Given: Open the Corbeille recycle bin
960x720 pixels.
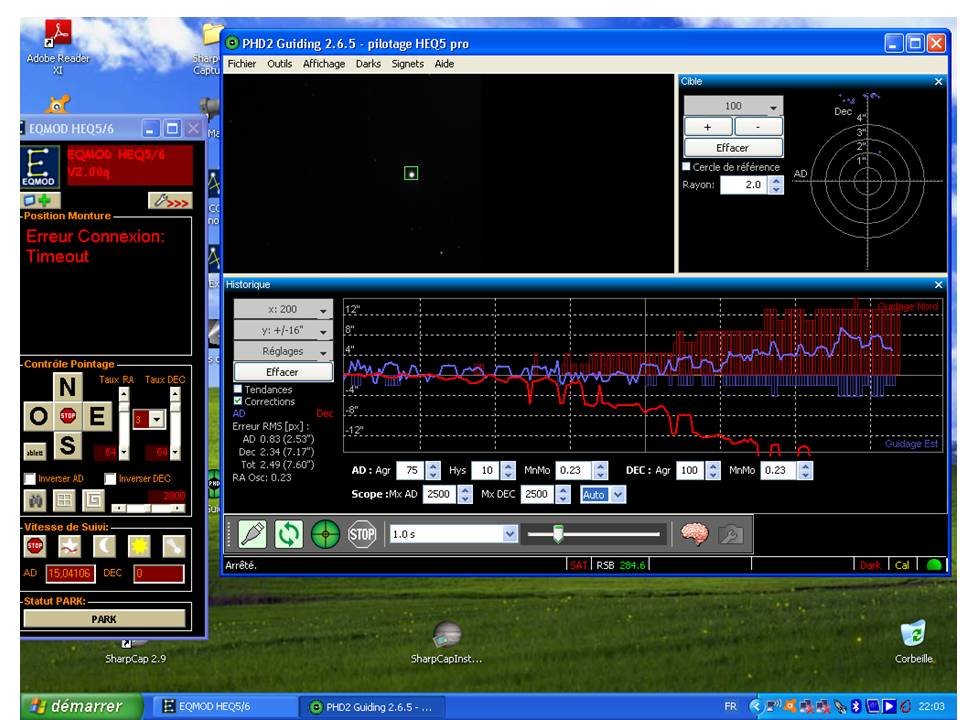Looking at the screenshot, I should pyautogui.click(x=913, y=642).
